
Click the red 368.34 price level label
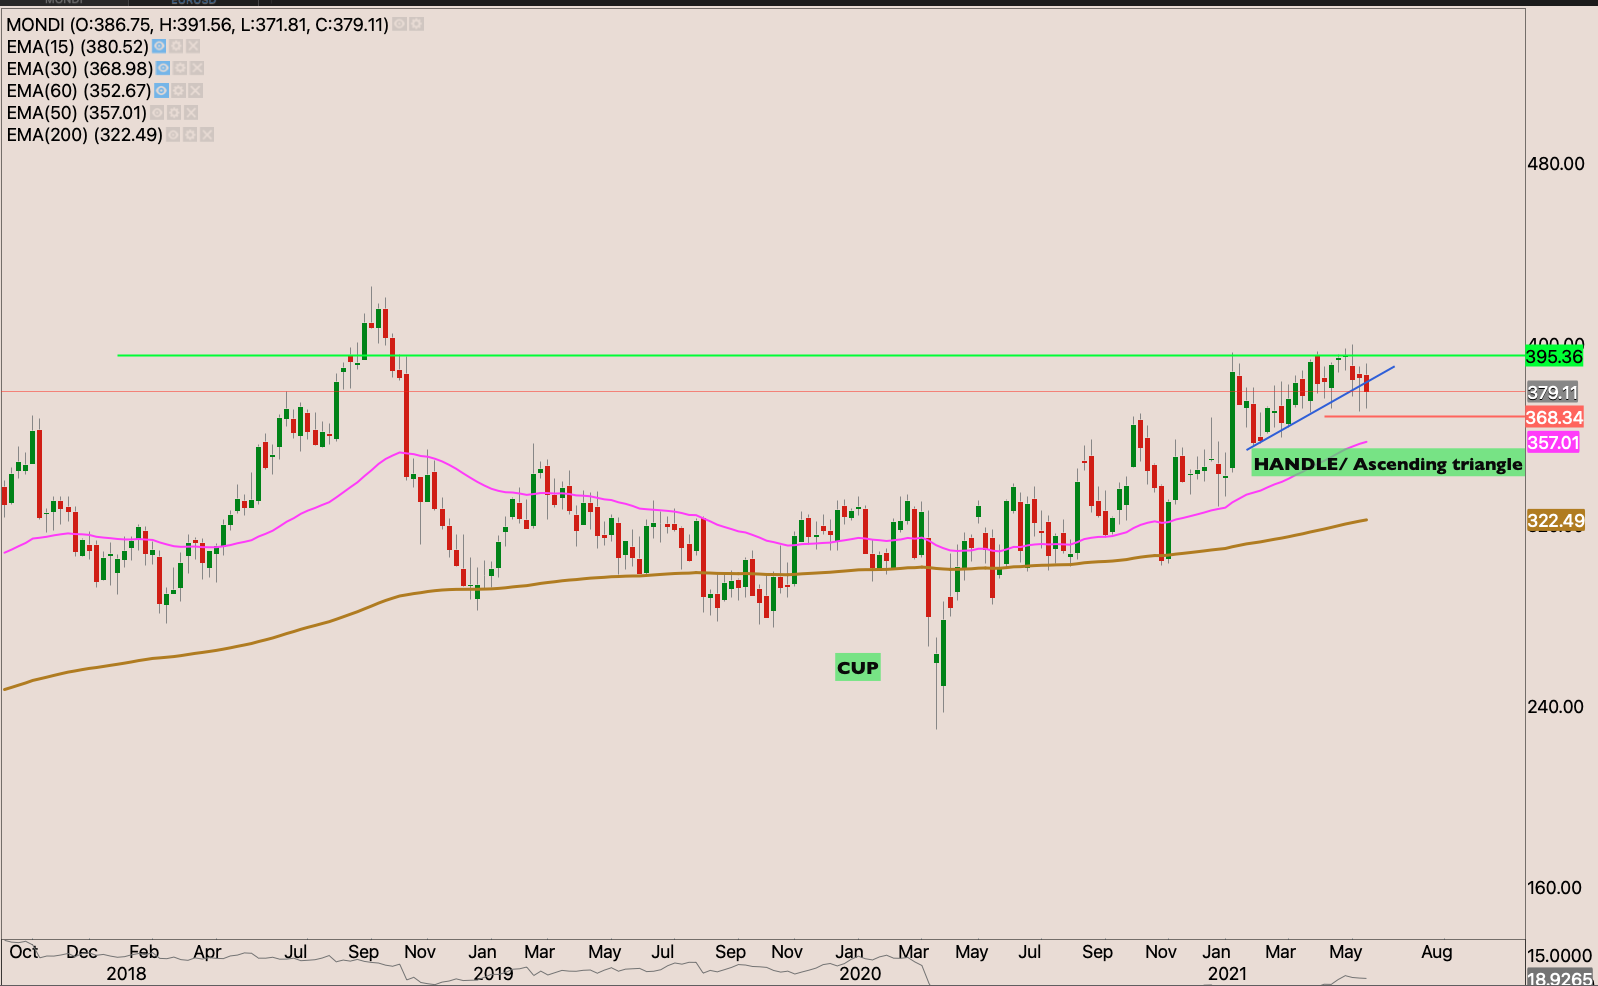point(1554,418)
